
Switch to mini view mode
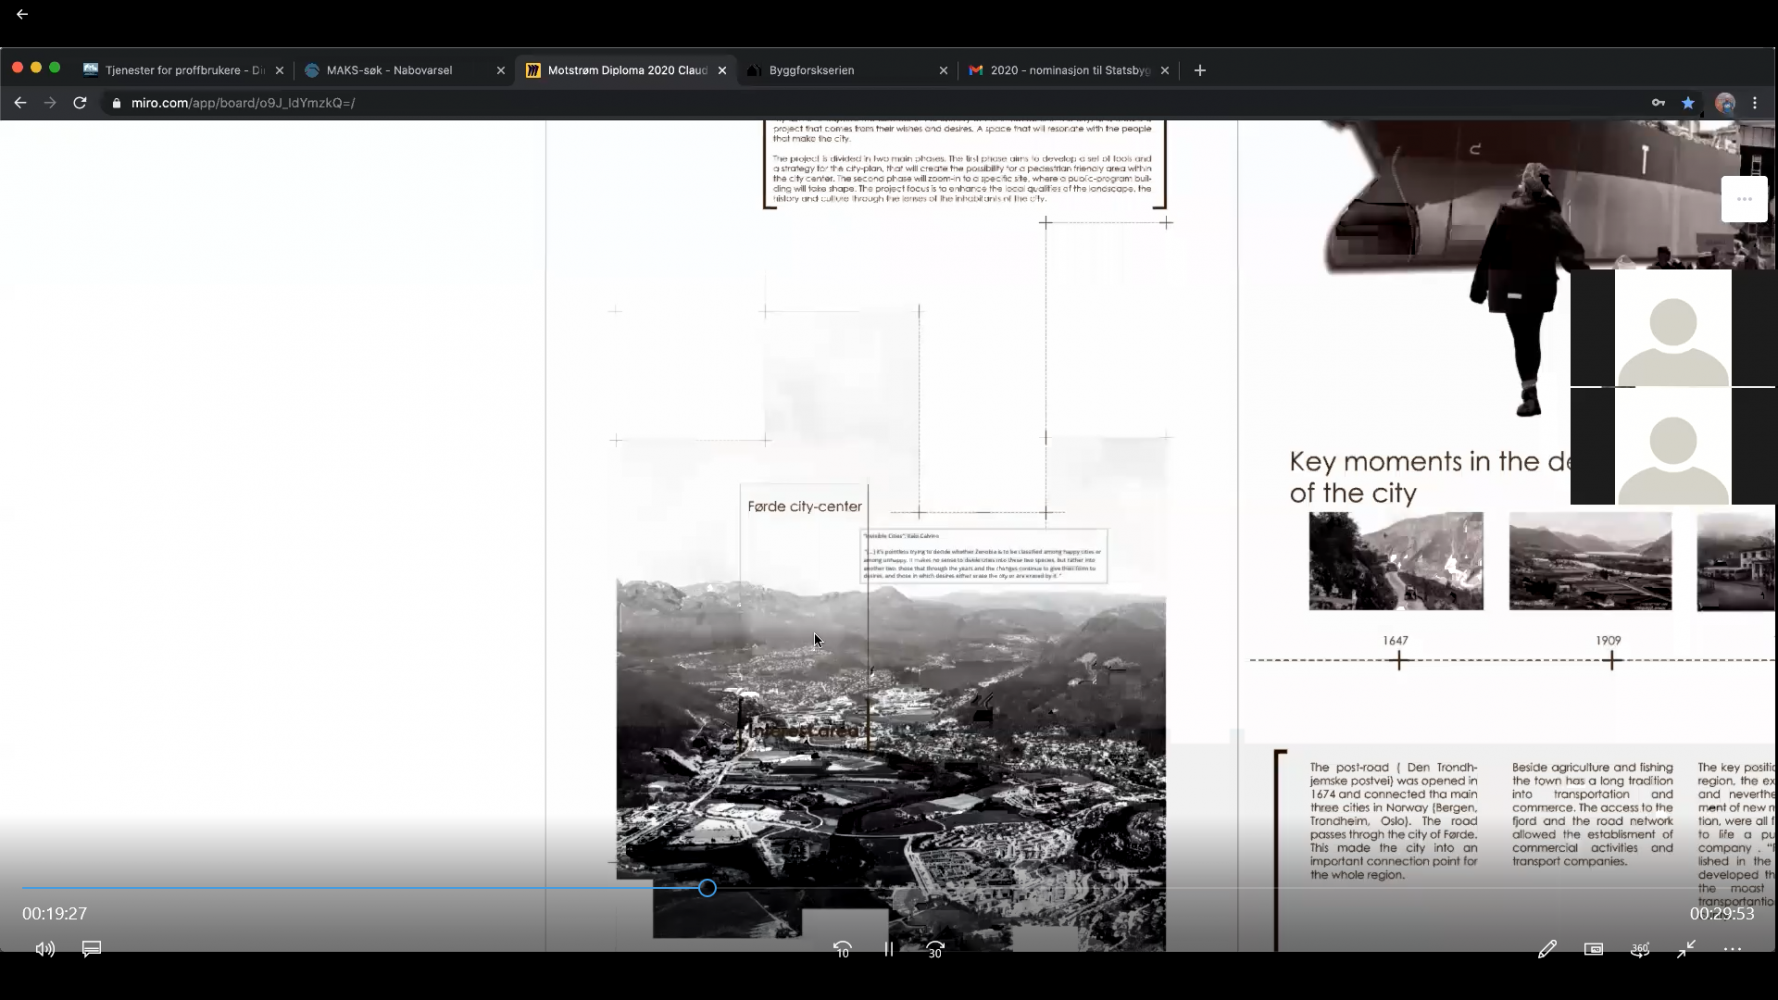[1593, 949]
